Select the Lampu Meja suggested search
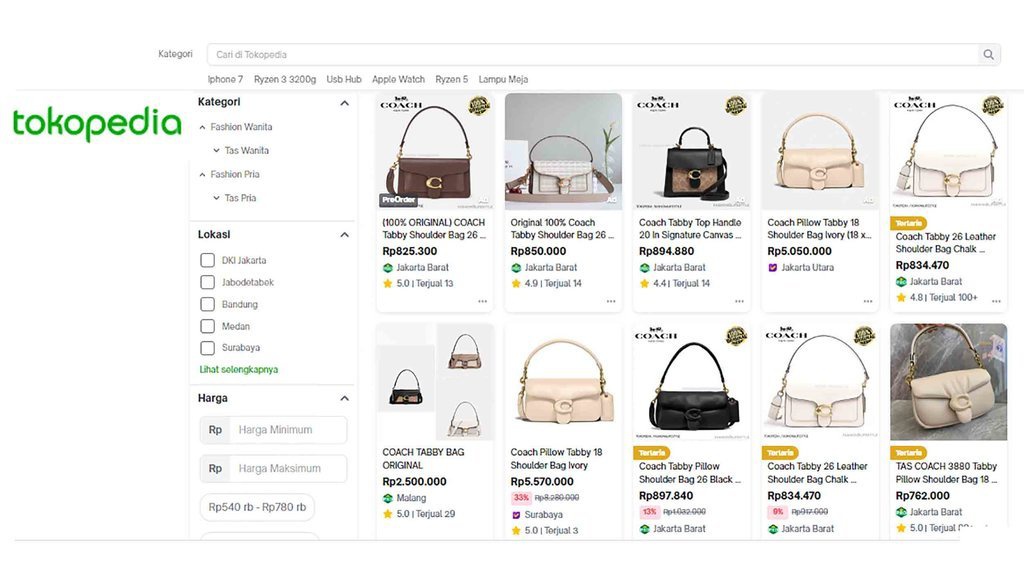This screenshot has width=1024, height=576. click(504, 79)
